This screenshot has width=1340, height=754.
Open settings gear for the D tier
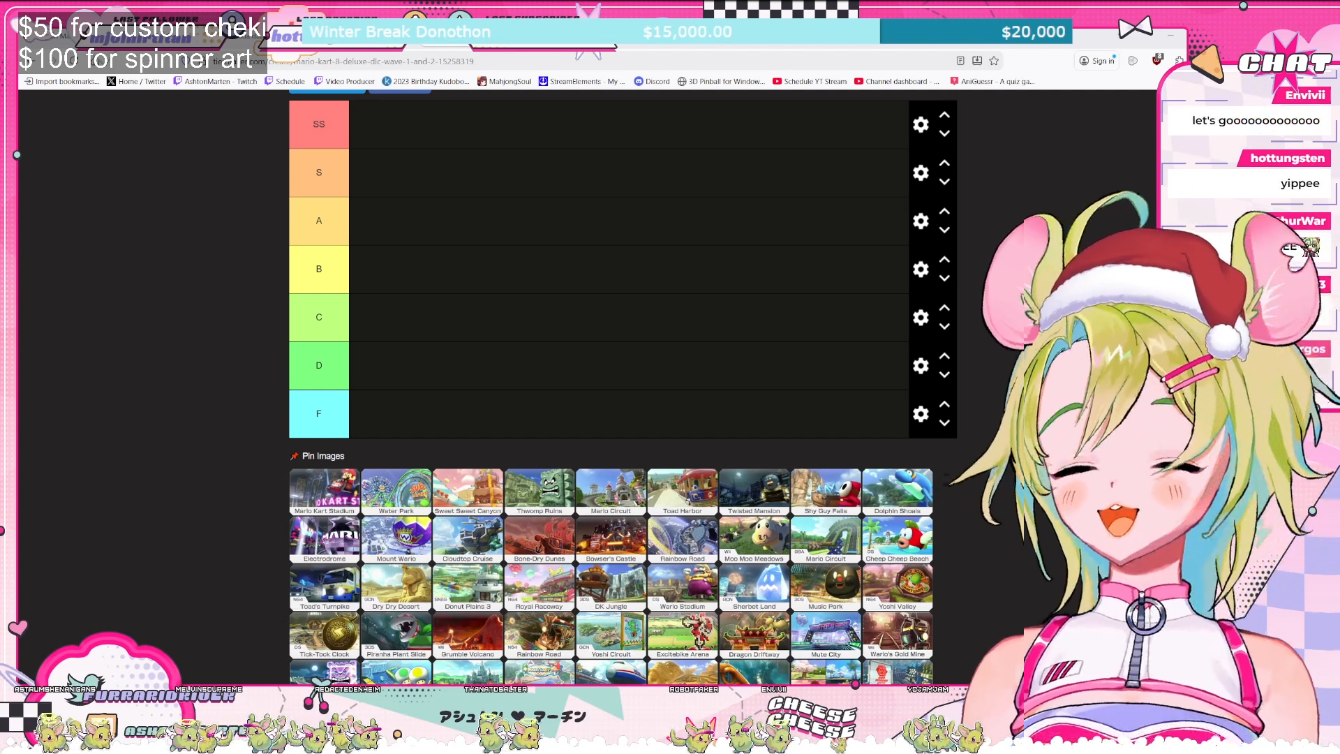(x=921, y=366)
